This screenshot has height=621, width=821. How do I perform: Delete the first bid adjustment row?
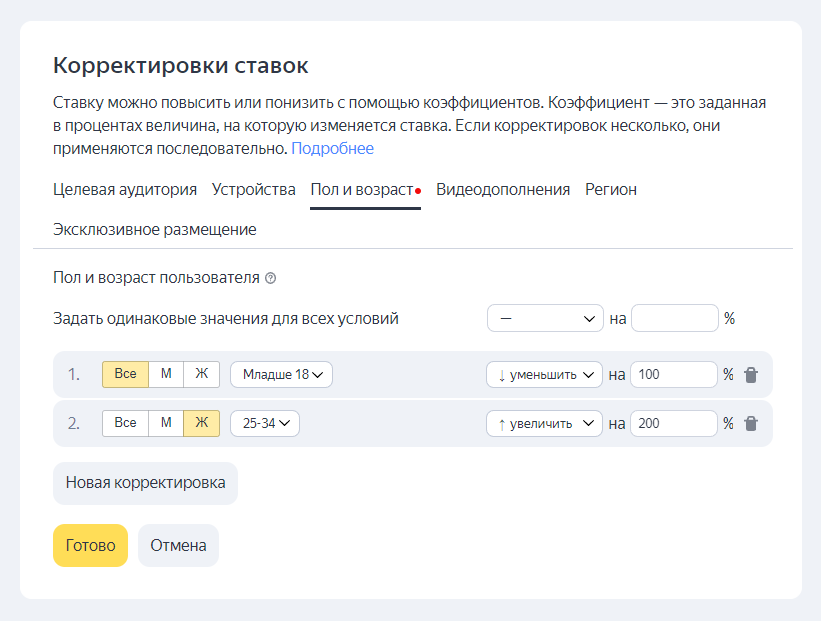tap(752, 375)
